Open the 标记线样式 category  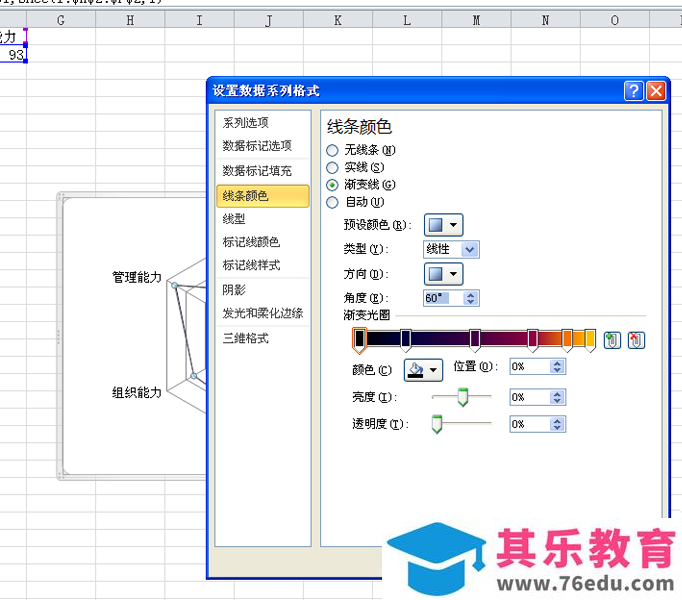[263, 265]
